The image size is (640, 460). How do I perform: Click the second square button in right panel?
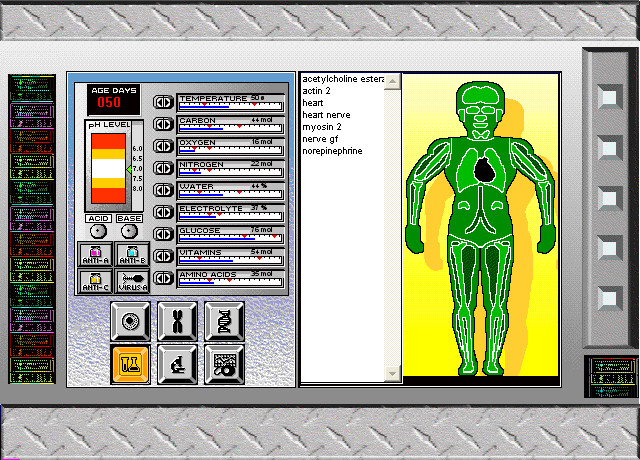(x=609, y=148)
